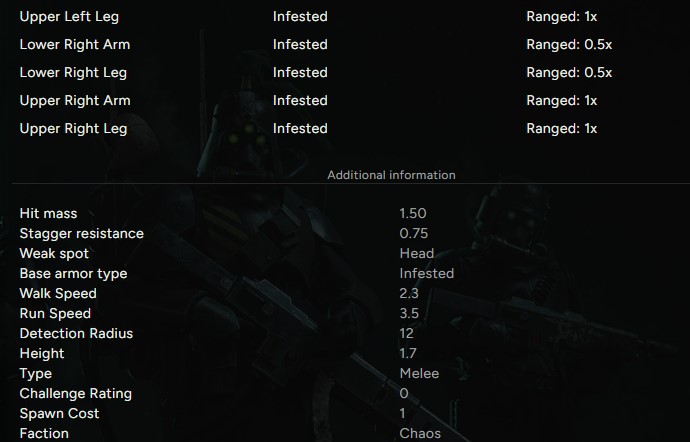Click the Walk Speed value 2.3
Screen dimensions: 690x442
(x=409, y=294)
